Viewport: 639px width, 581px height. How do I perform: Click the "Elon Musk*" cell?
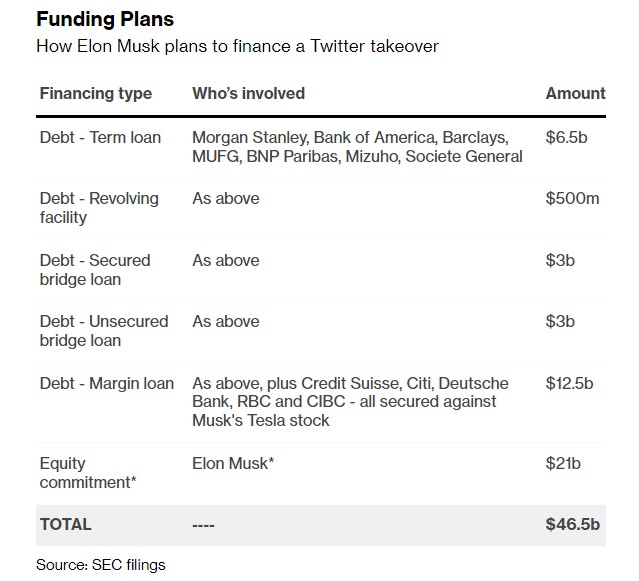(233, 464)
